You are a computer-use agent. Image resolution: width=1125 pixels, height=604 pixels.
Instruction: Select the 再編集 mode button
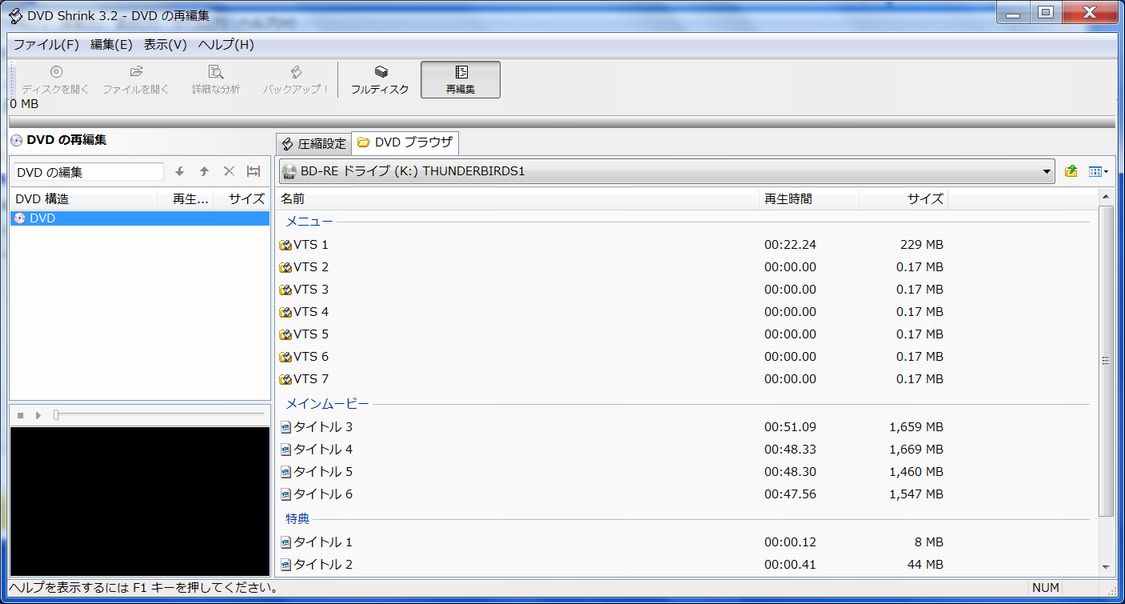pyautogui.click(x=461, y=80)
